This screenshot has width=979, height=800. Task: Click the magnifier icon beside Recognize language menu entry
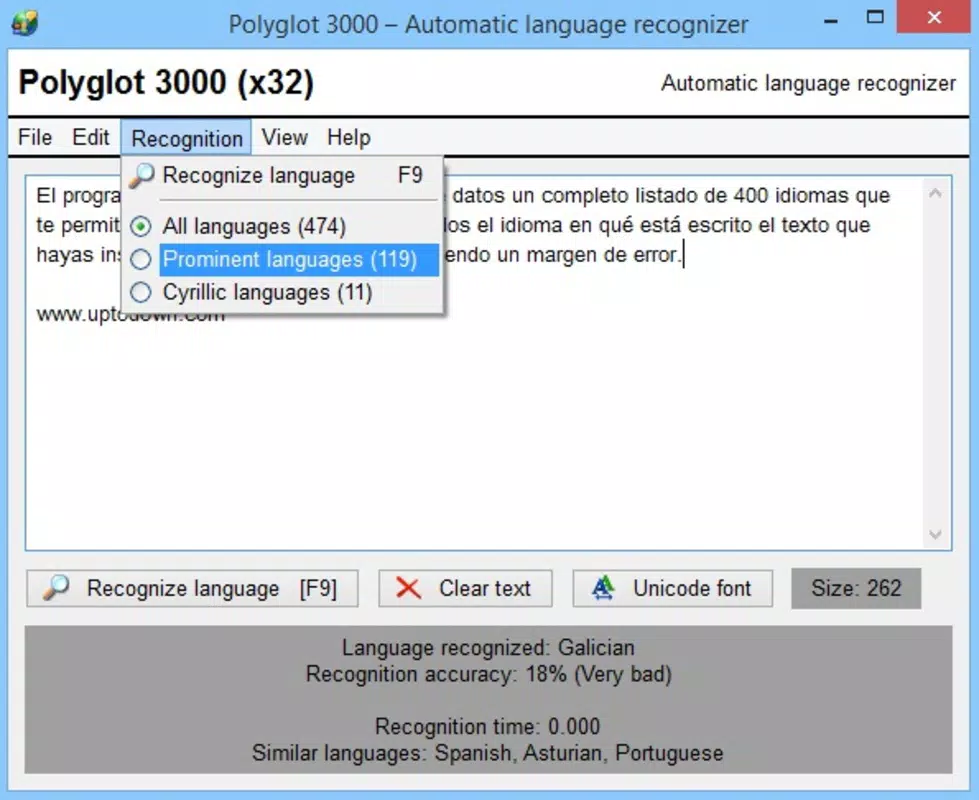pyautogui.click(x=142, y=175)
